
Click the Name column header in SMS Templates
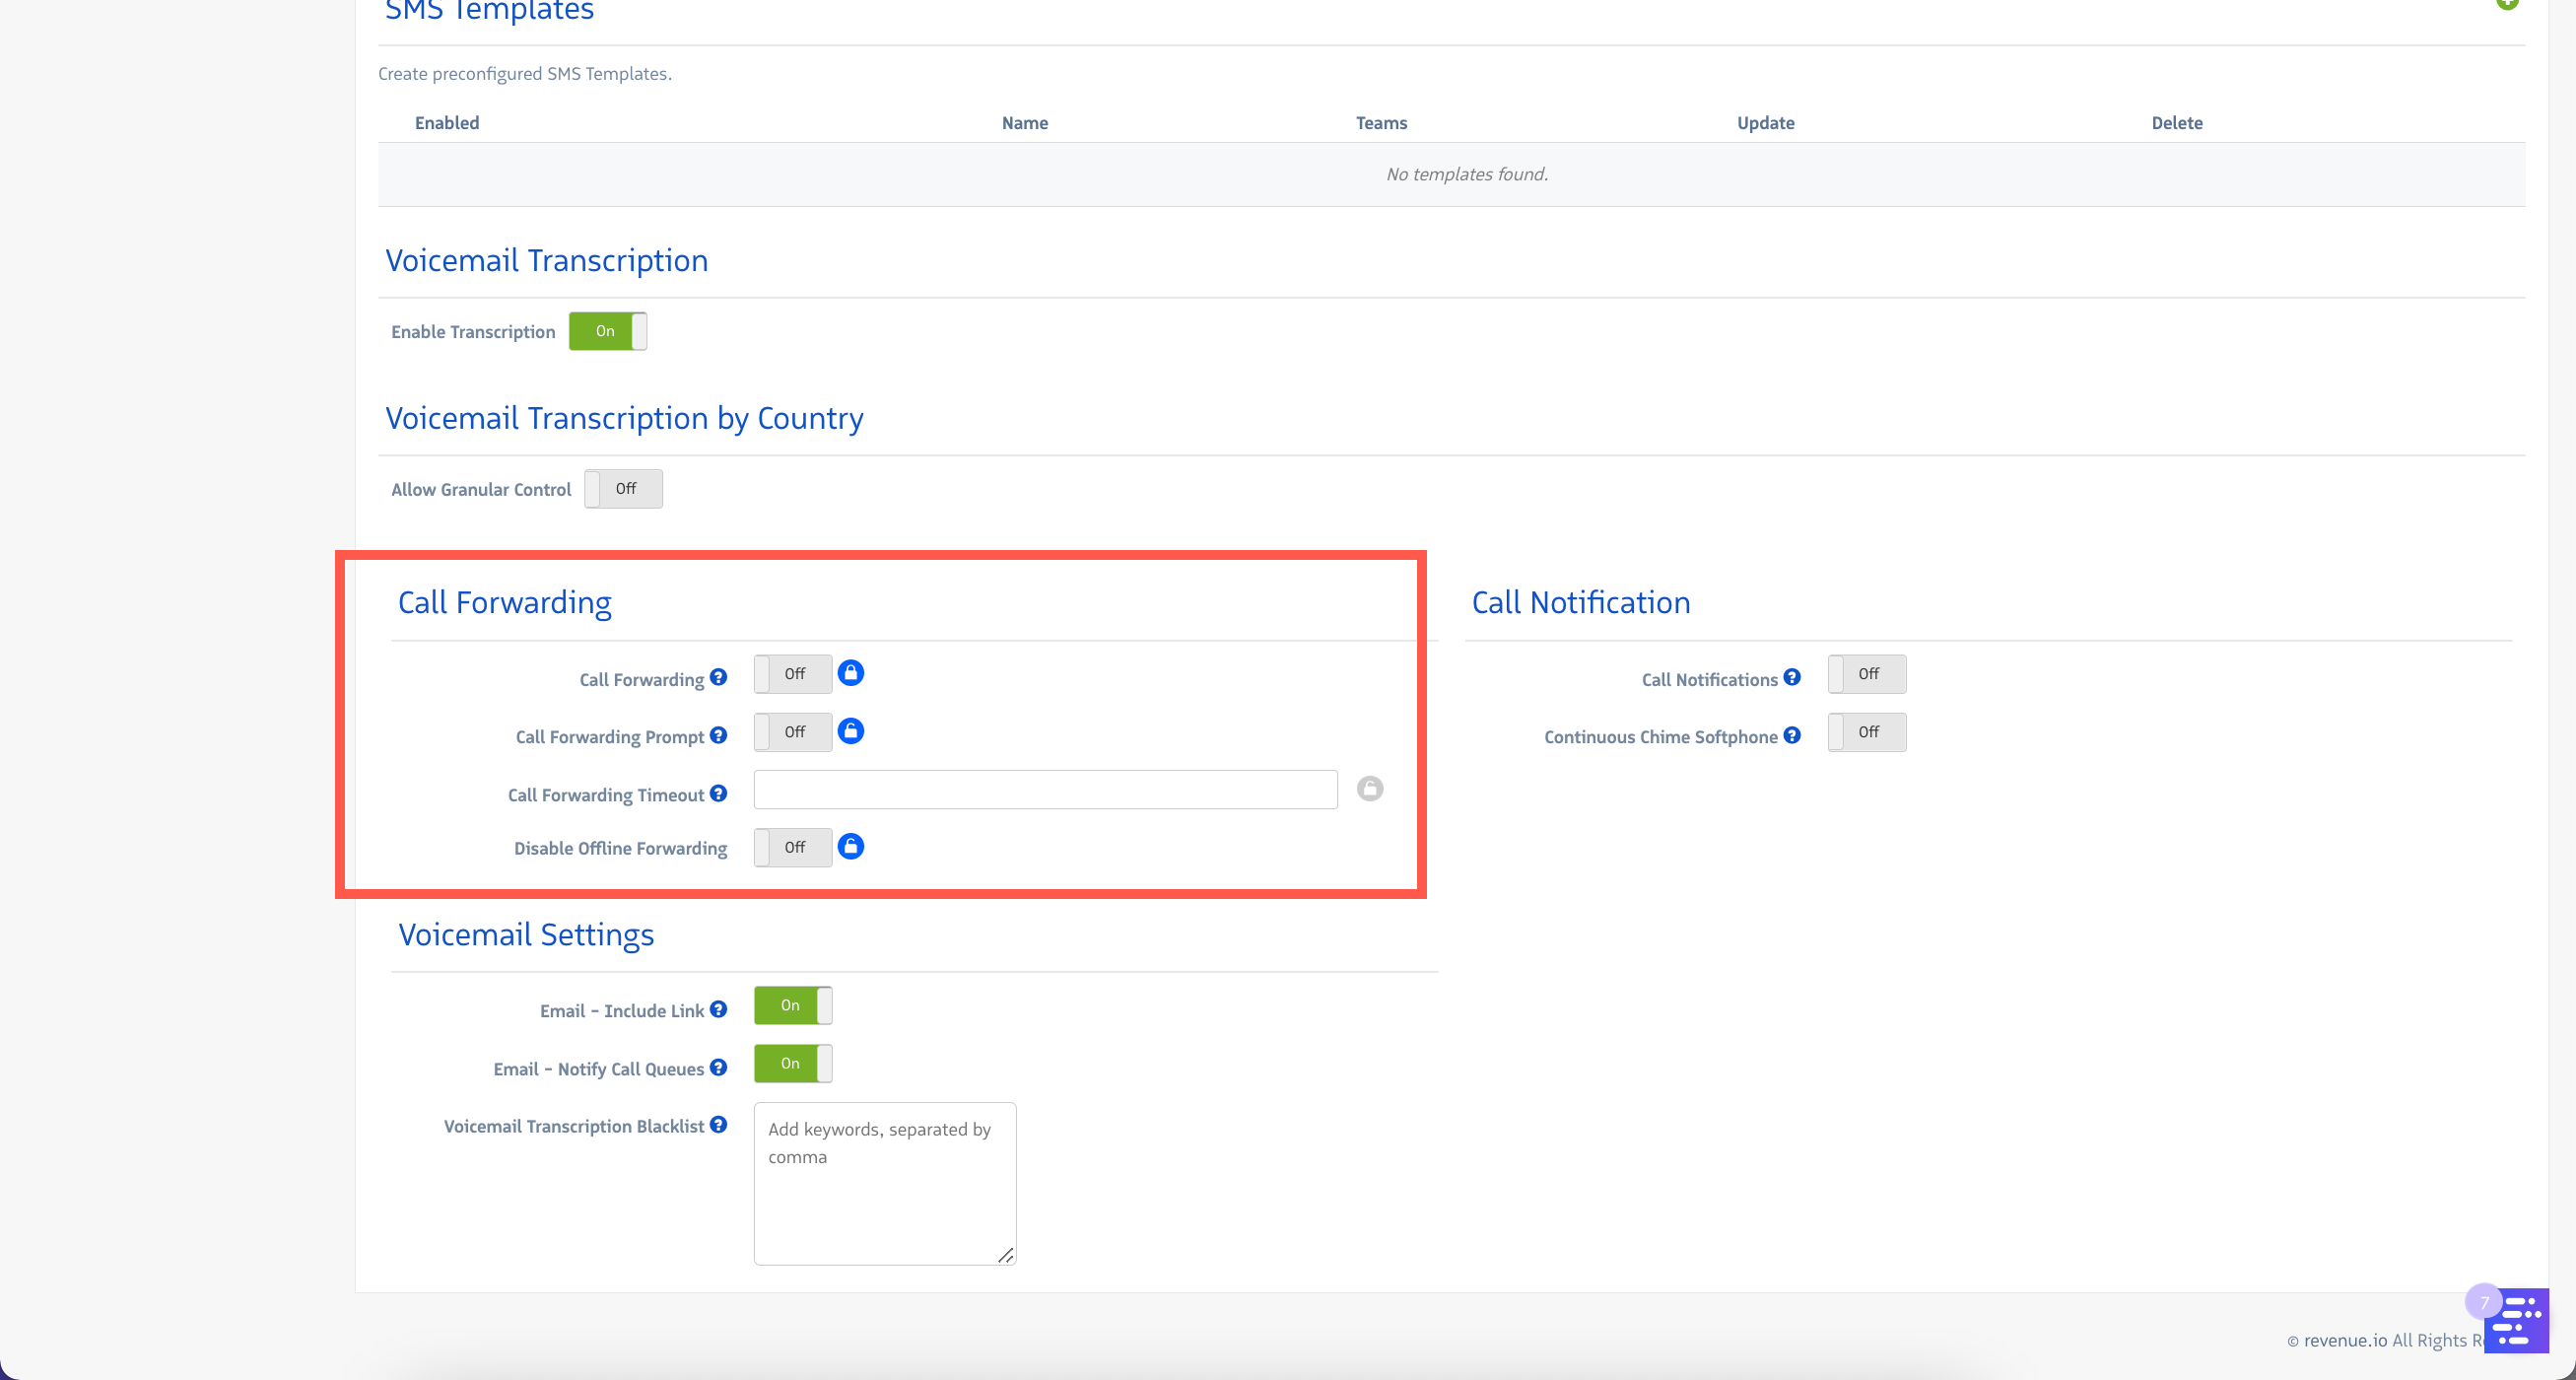pyautogui.click(x=1024, y=123)
